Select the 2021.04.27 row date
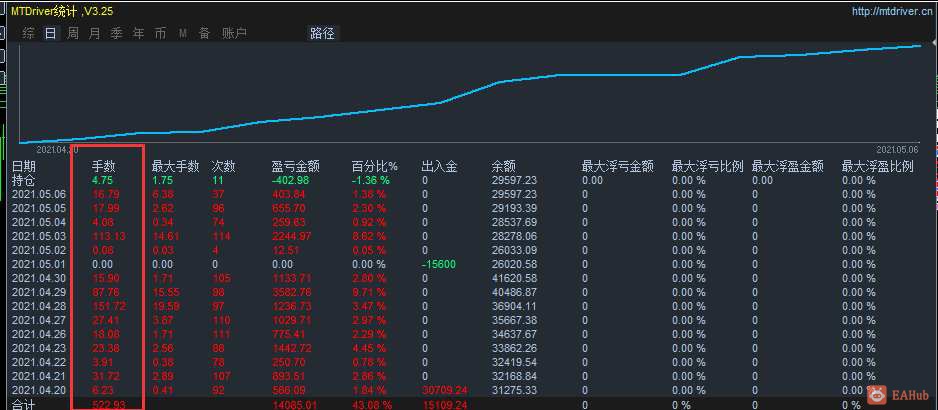The image size is (938, 410). point(39,320)
